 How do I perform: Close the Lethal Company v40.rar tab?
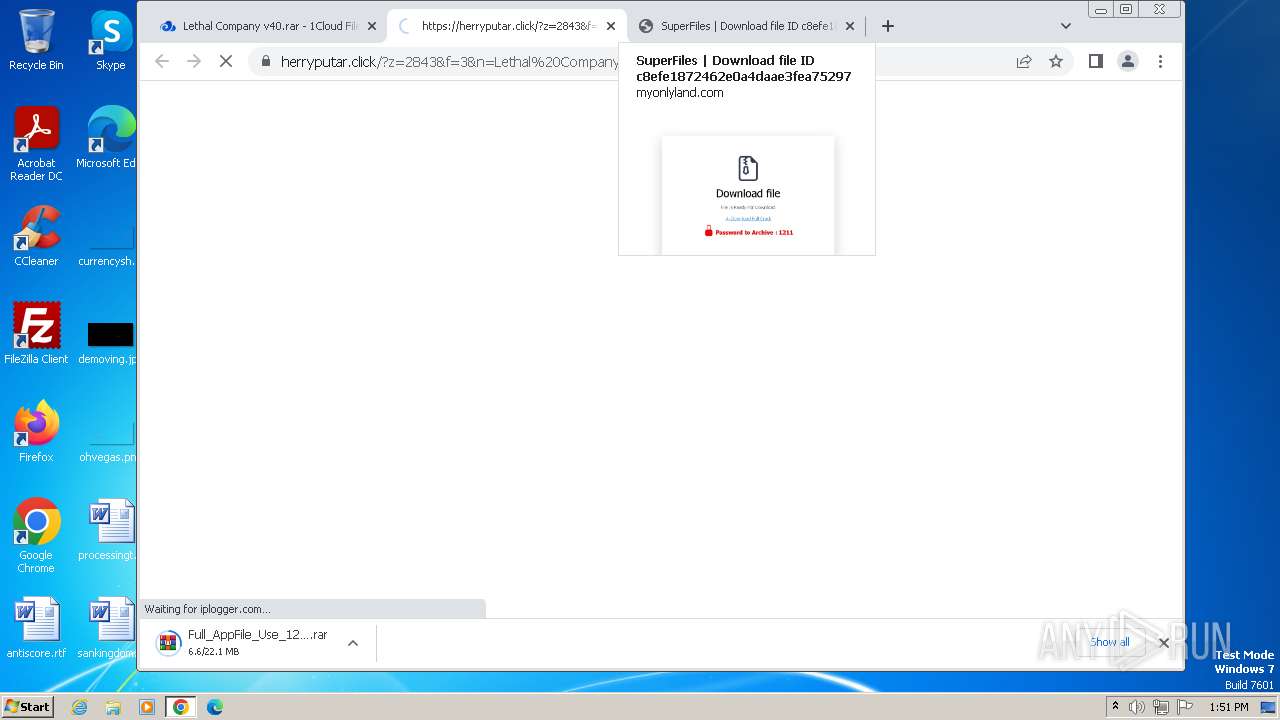coord(372,26)
